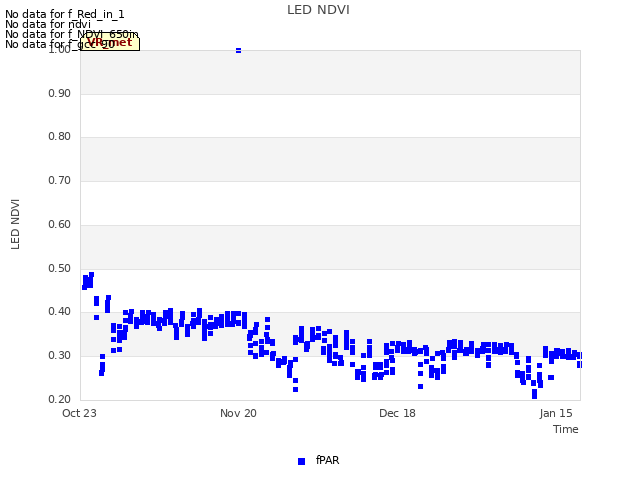Viewport: 640px width, 480px height.
Task: Click the Oct 23 x-axis label
Action: 79,413
